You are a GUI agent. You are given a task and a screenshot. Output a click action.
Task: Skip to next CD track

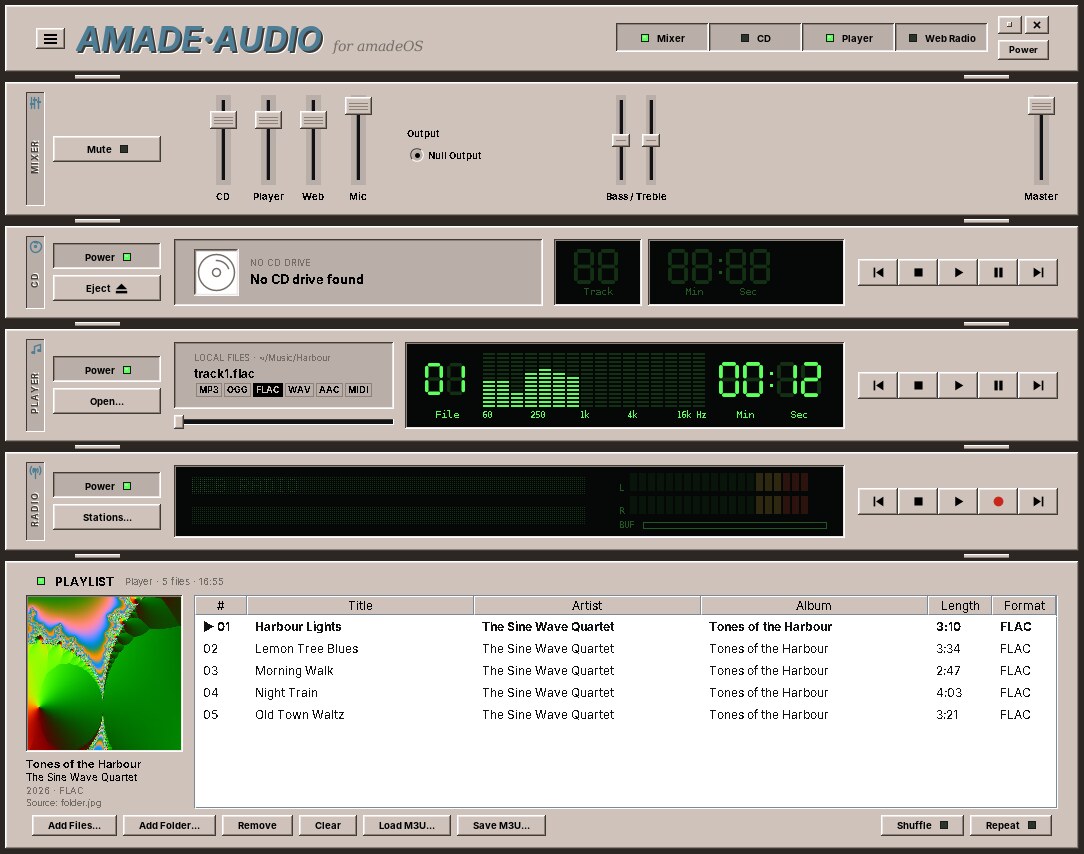[x=1038, y=272]
